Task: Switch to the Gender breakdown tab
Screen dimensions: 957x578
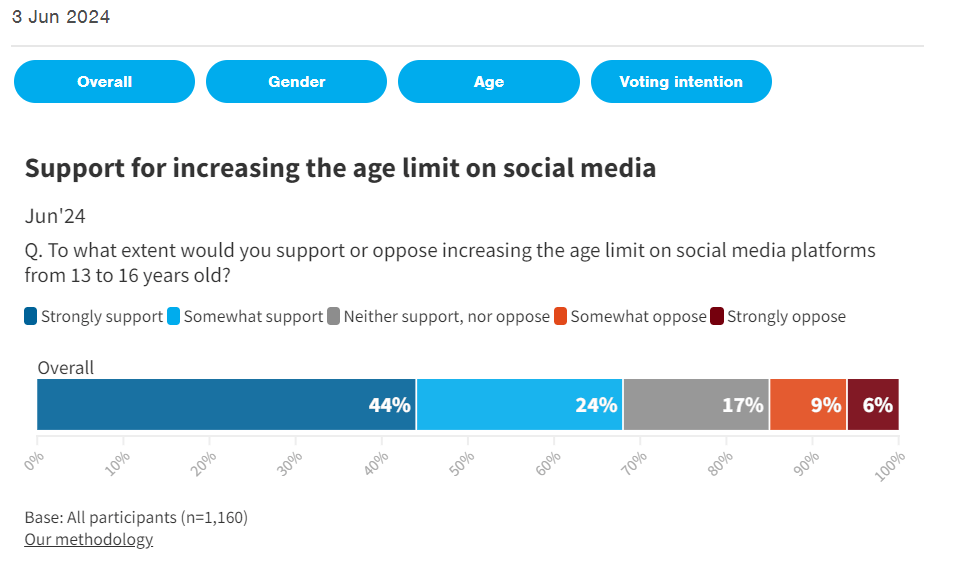Action: tap(296, 82)
